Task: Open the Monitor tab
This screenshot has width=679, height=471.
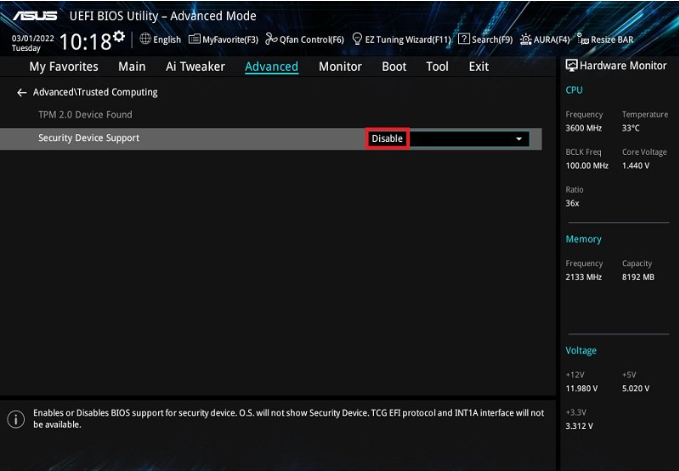Action: (x=340, y=67)
